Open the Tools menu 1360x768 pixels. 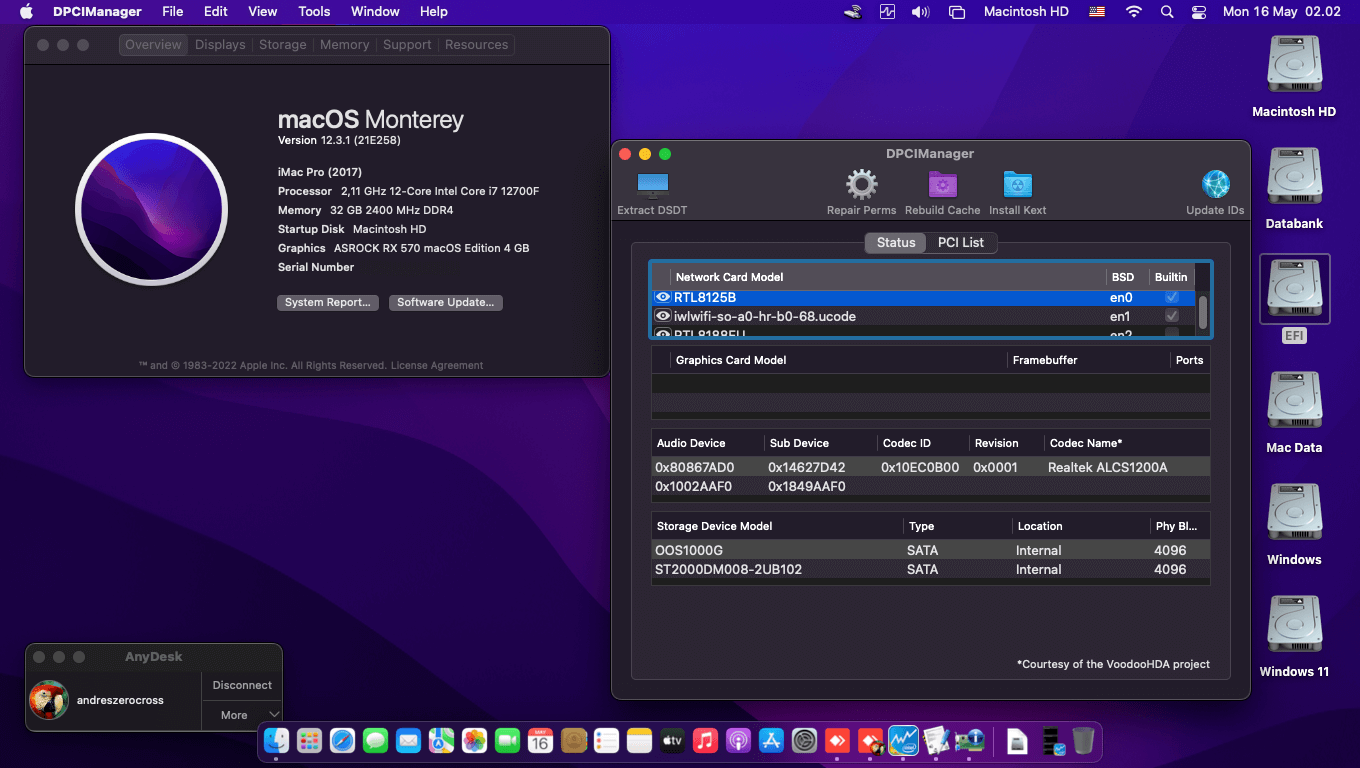(x=314, y=12)
